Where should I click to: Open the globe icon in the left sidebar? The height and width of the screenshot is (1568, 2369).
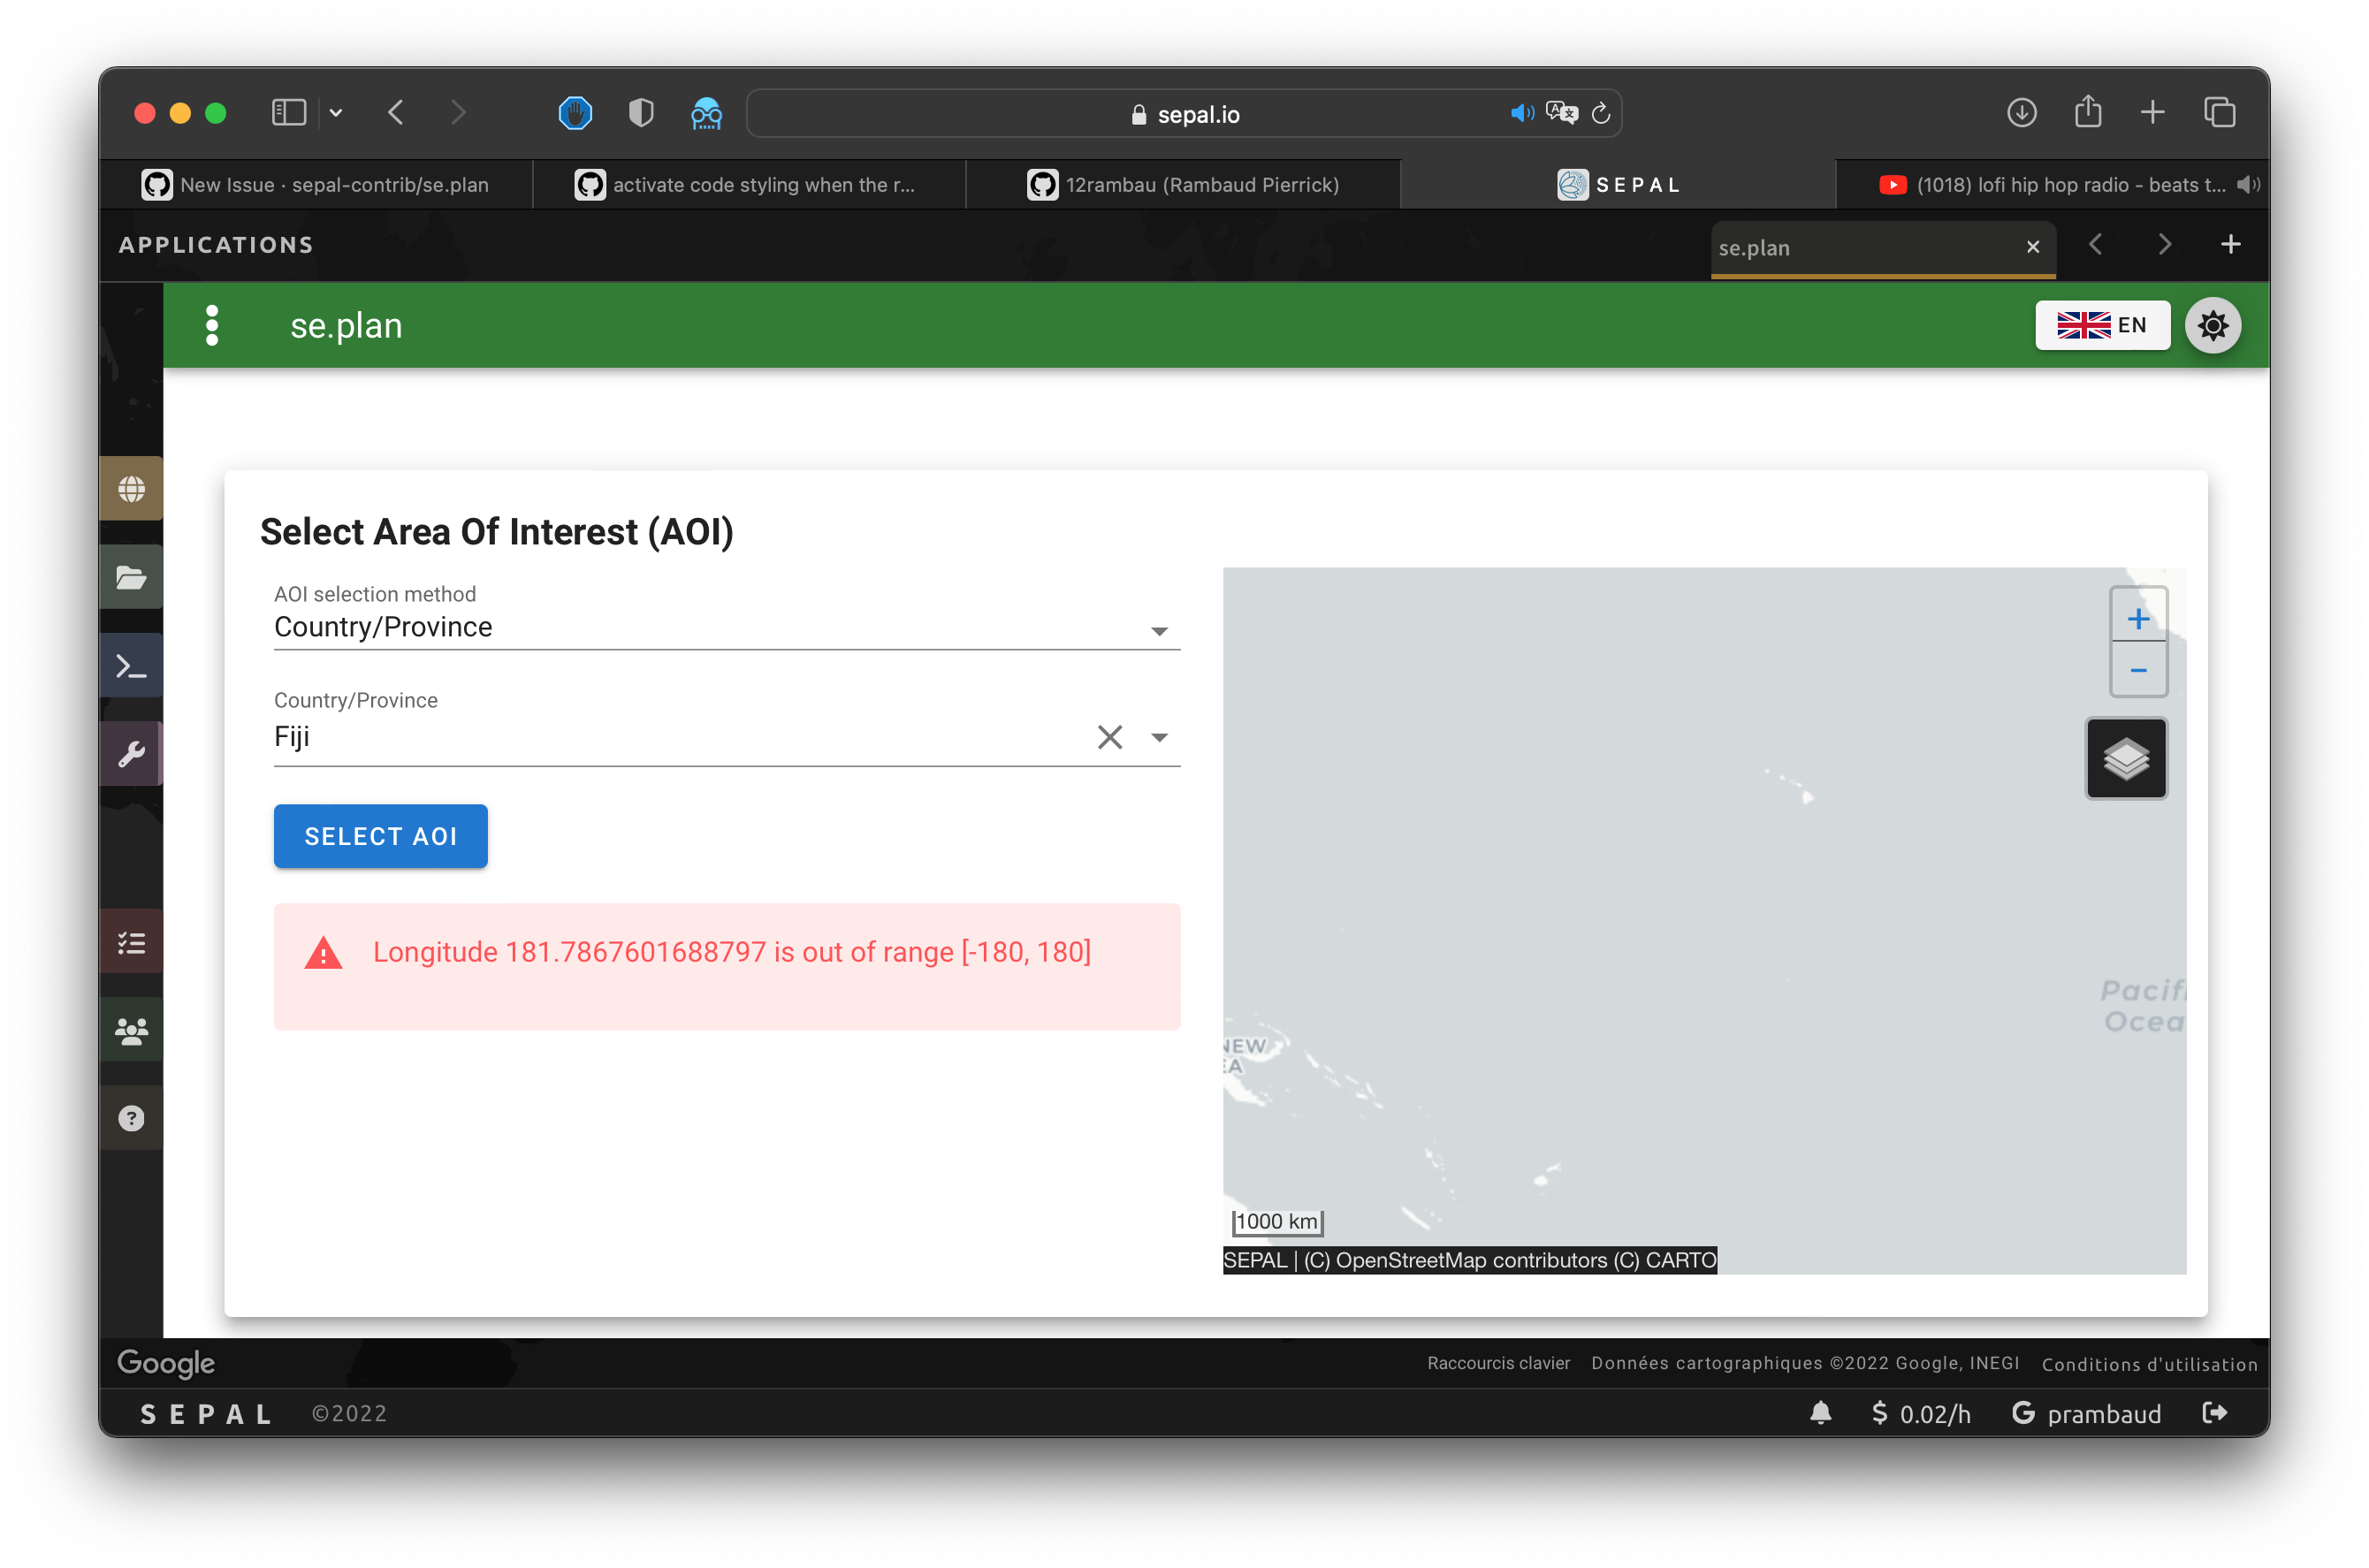[131, 487]
